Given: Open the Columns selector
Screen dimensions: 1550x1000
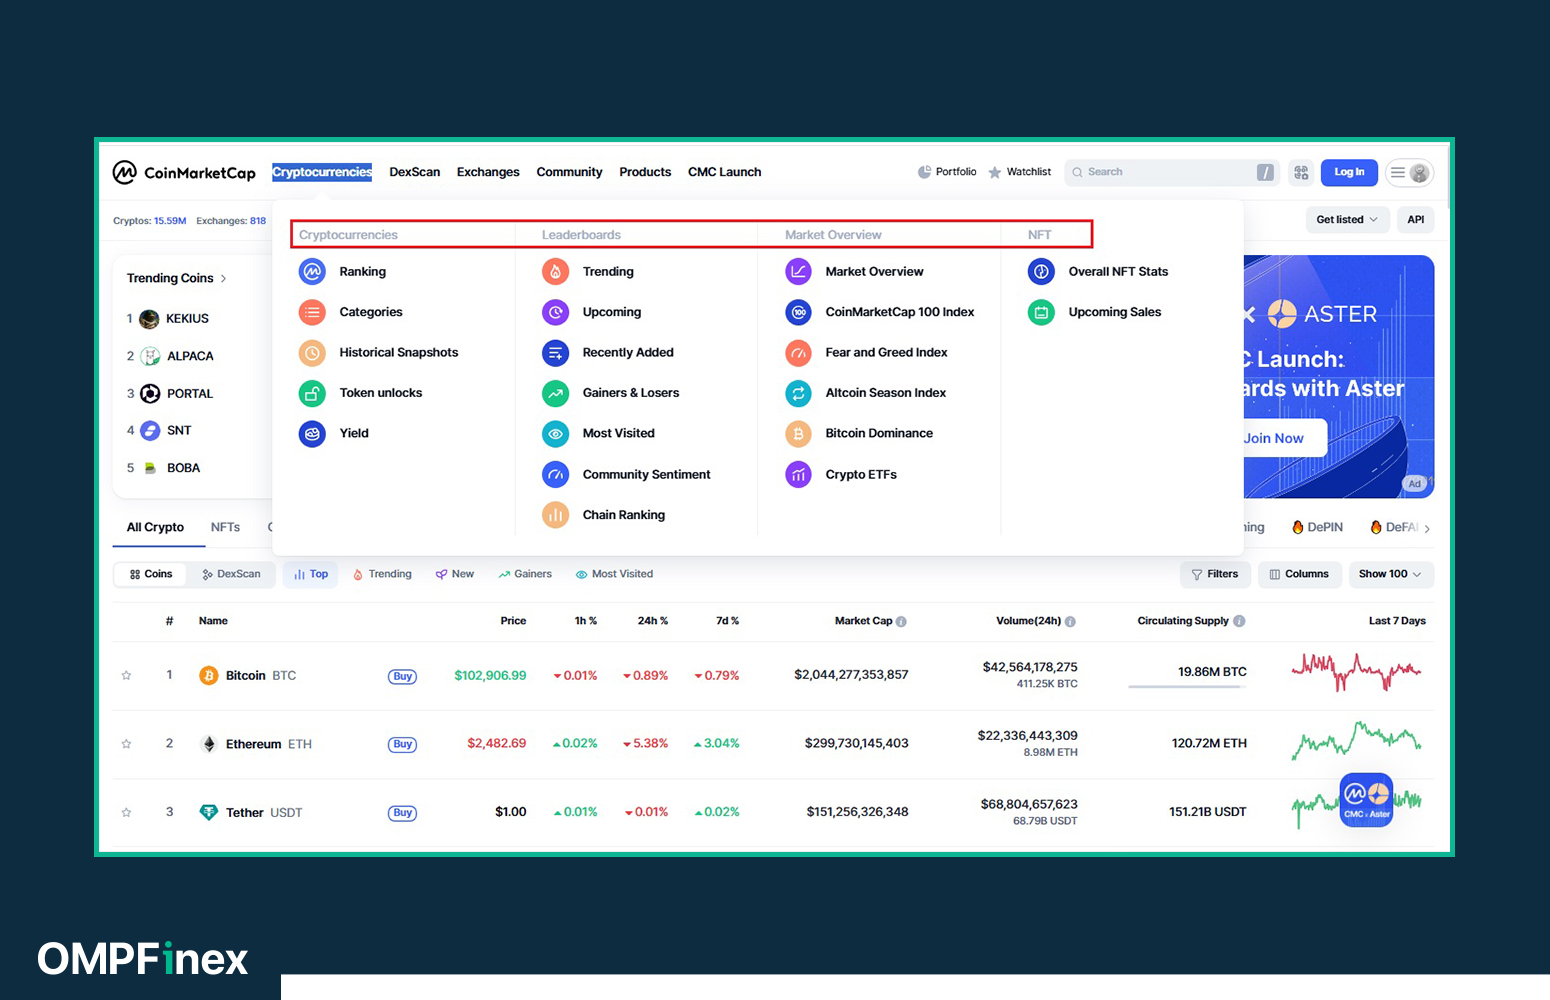Looking at the screenshot, I should point(1299,574).
